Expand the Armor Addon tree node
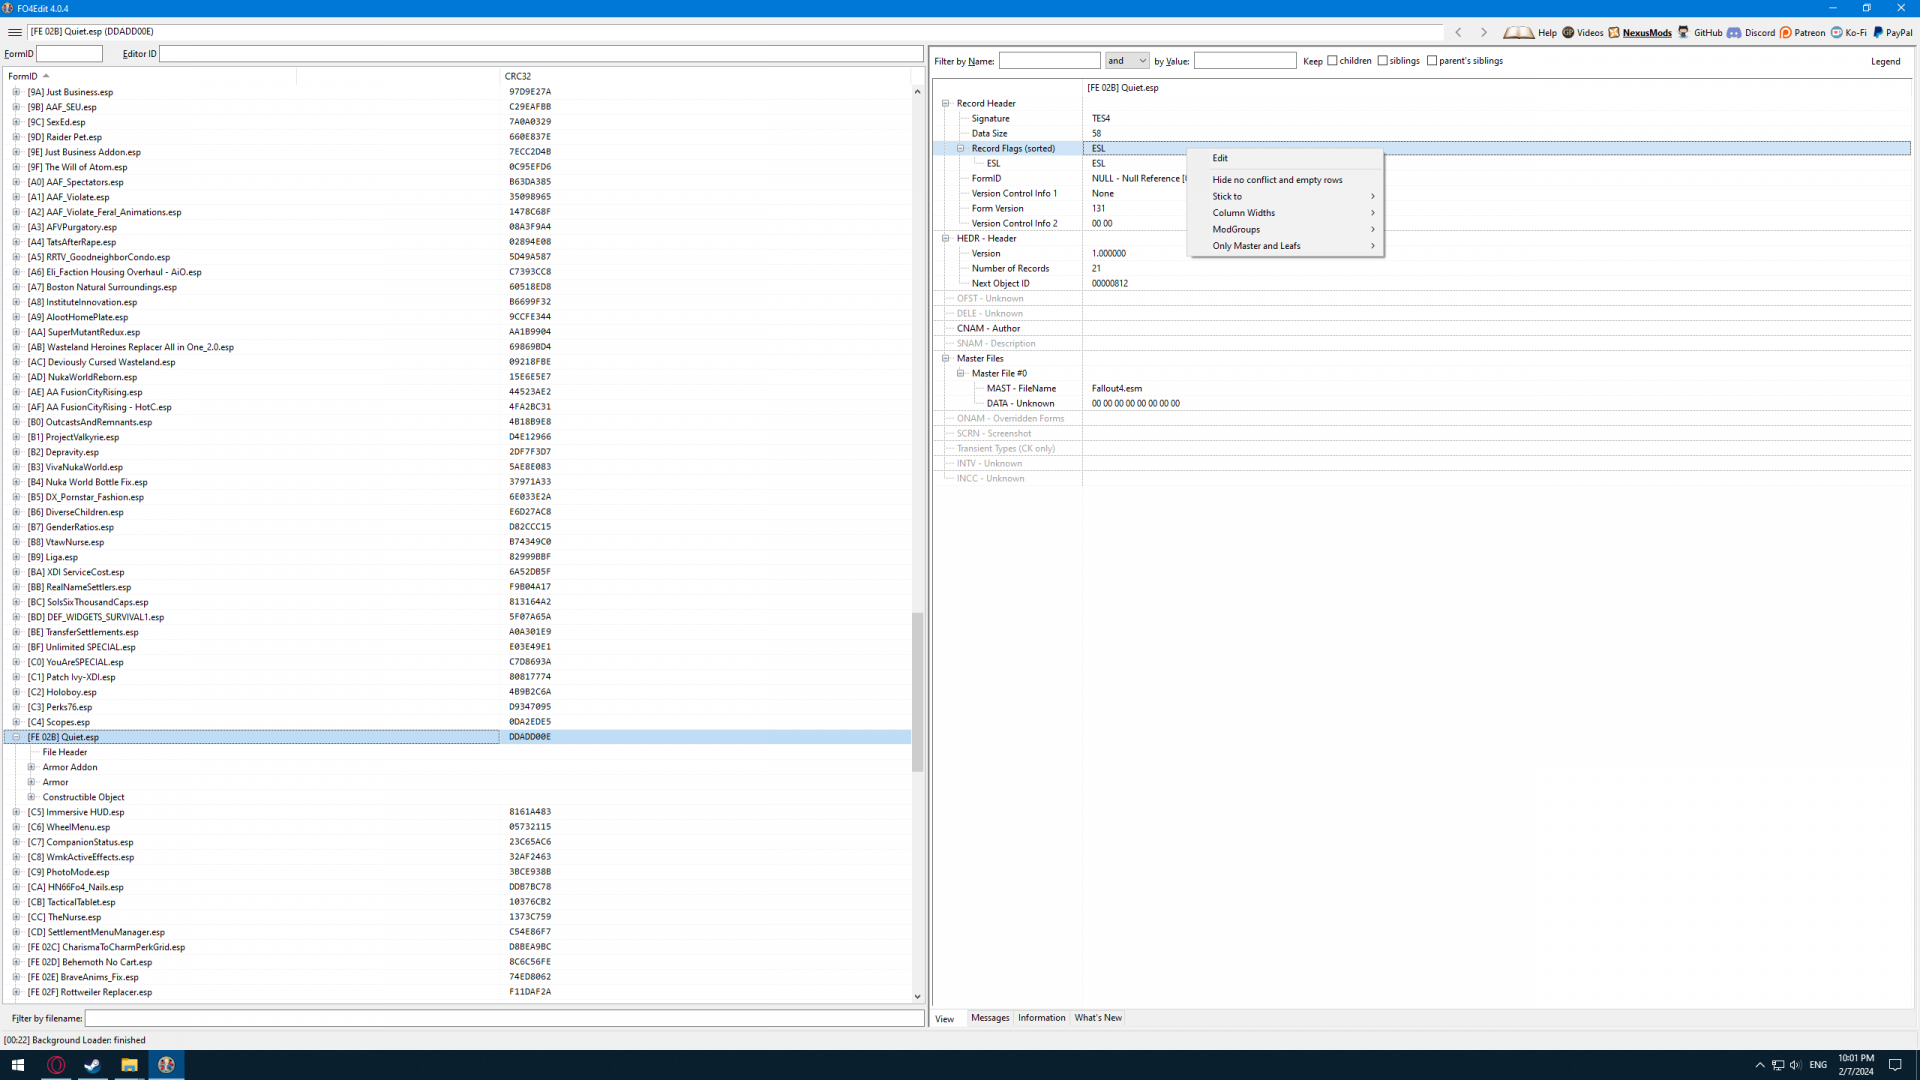1920x1080 pixels. pos(31,767)
